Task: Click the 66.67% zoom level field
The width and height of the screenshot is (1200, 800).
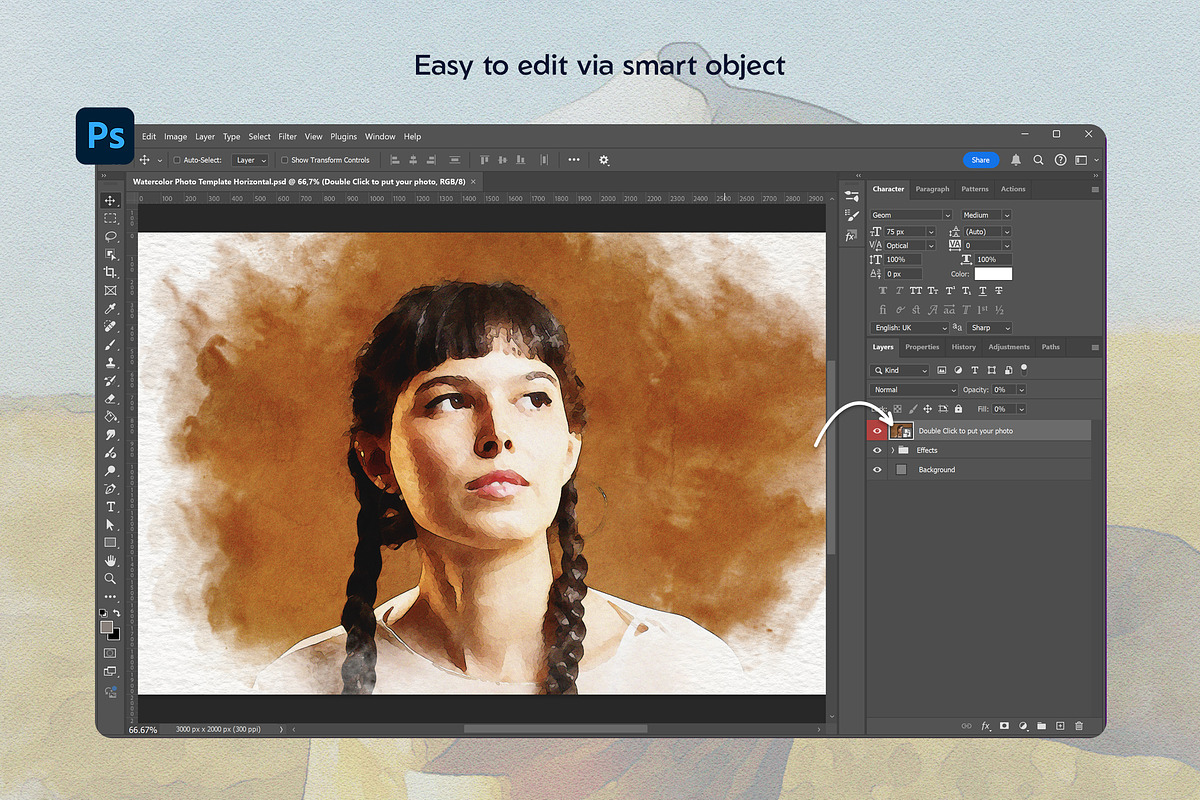Action: pos(143,730)
